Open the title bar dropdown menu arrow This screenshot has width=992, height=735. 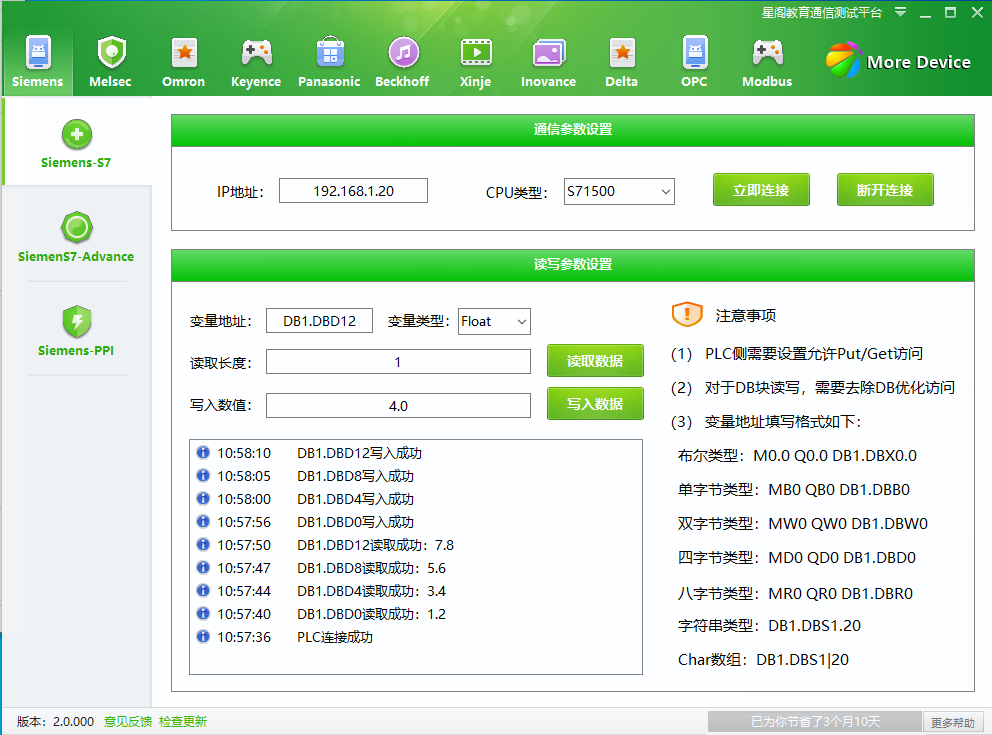[x=900, y=12]
